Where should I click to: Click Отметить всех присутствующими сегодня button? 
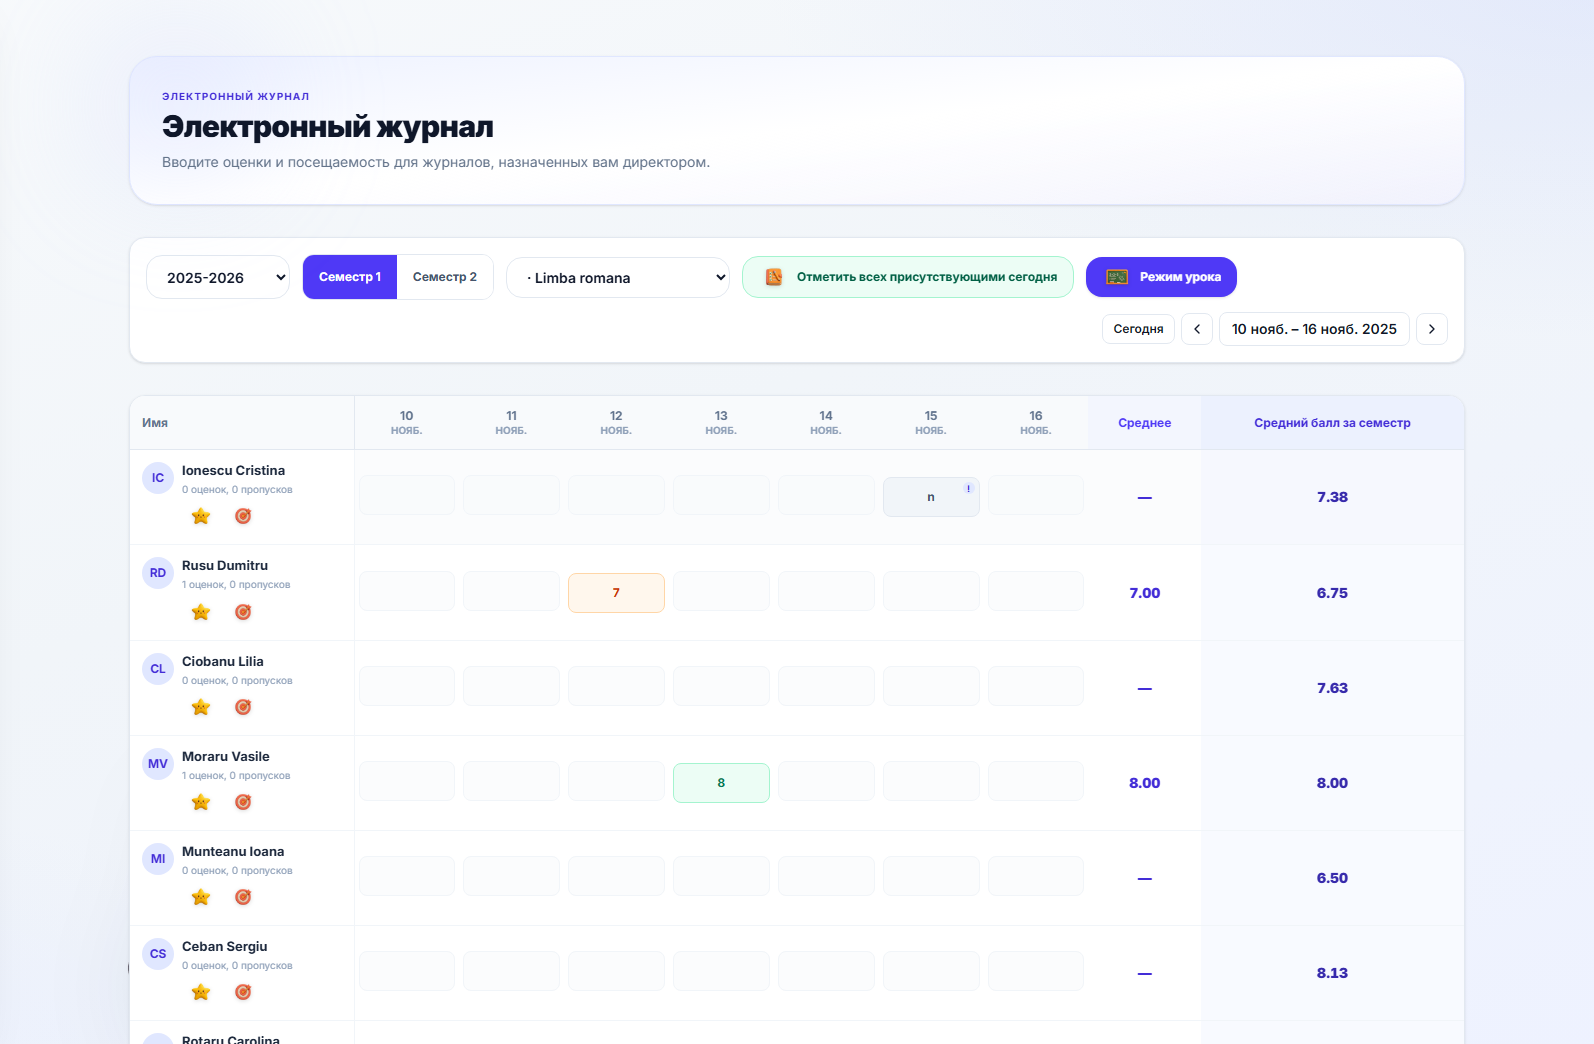pos(908,277)
